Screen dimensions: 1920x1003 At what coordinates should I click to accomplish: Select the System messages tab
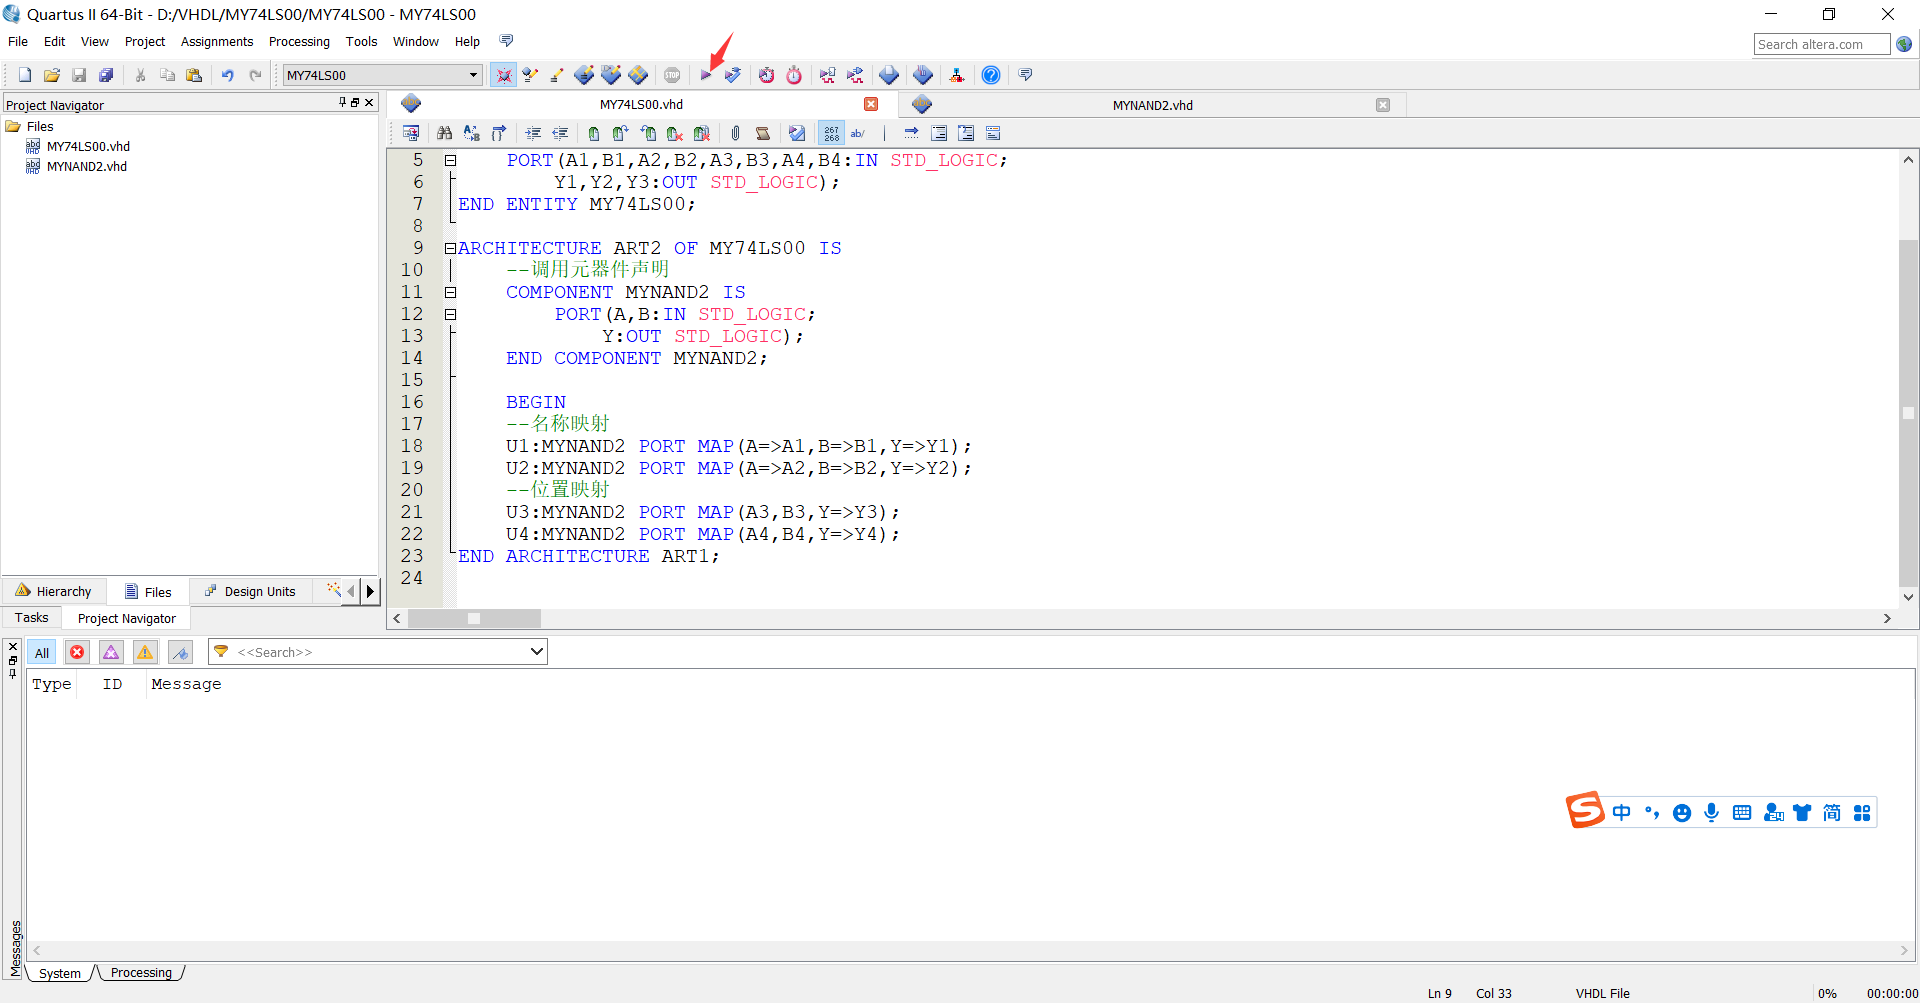coord(60,973)
